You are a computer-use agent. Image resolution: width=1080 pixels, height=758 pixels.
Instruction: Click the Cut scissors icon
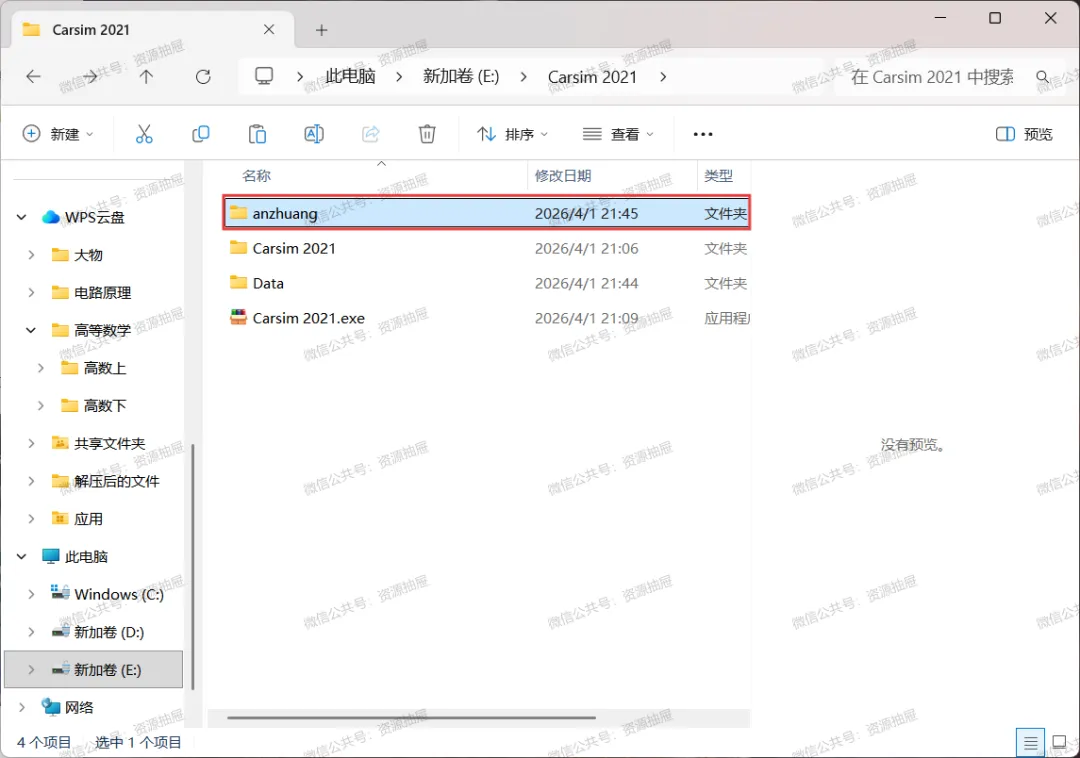coord(144,134)
